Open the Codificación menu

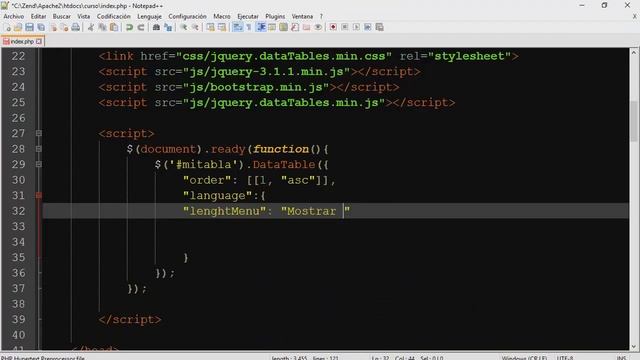tap(113, 16)
